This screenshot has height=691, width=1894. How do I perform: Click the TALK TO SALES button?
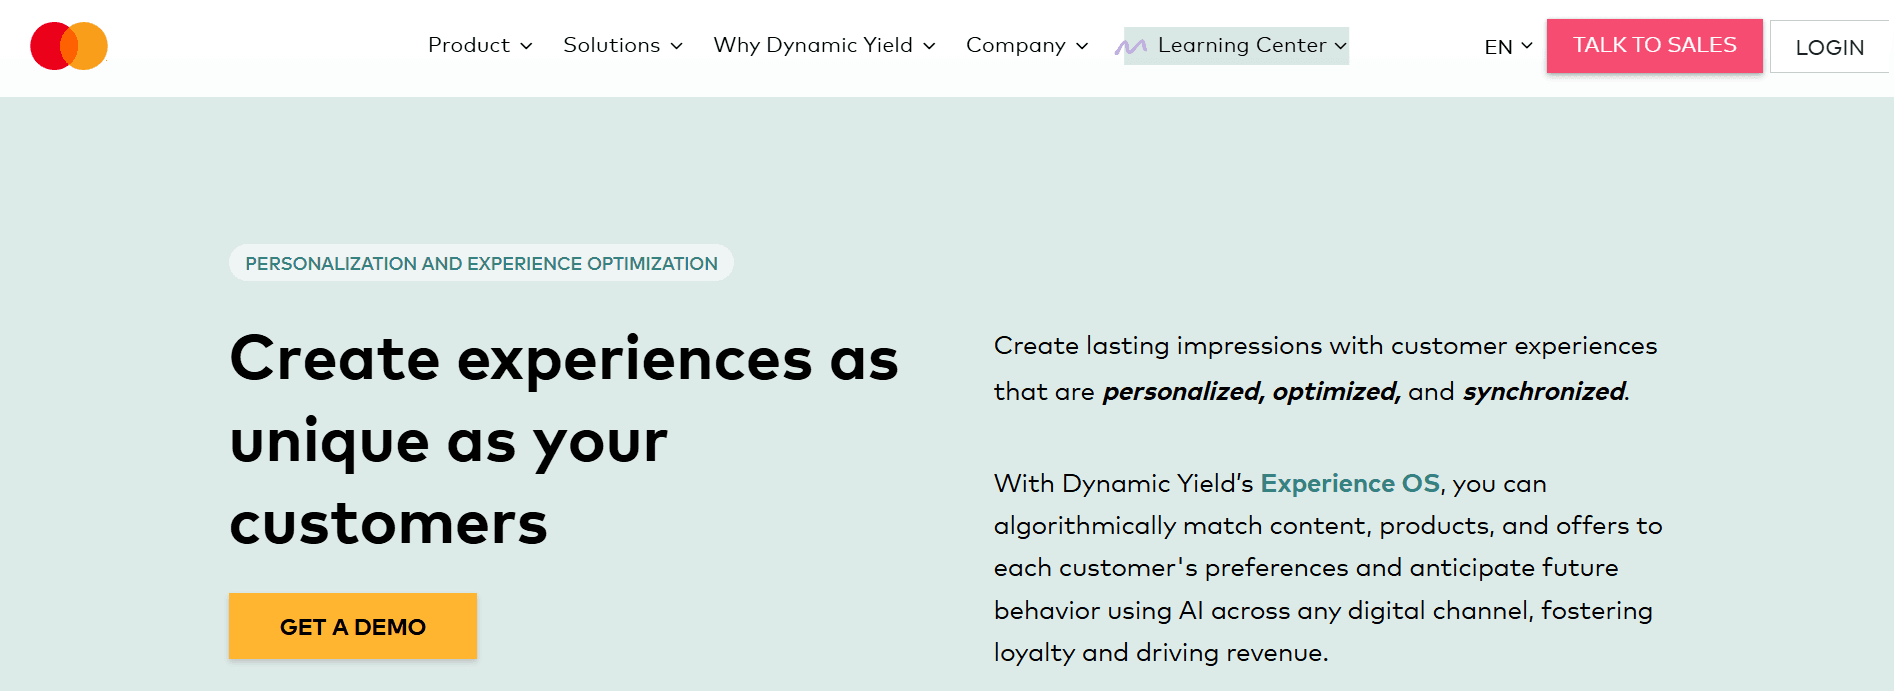pyautogui.click(x=1654, y=45)
